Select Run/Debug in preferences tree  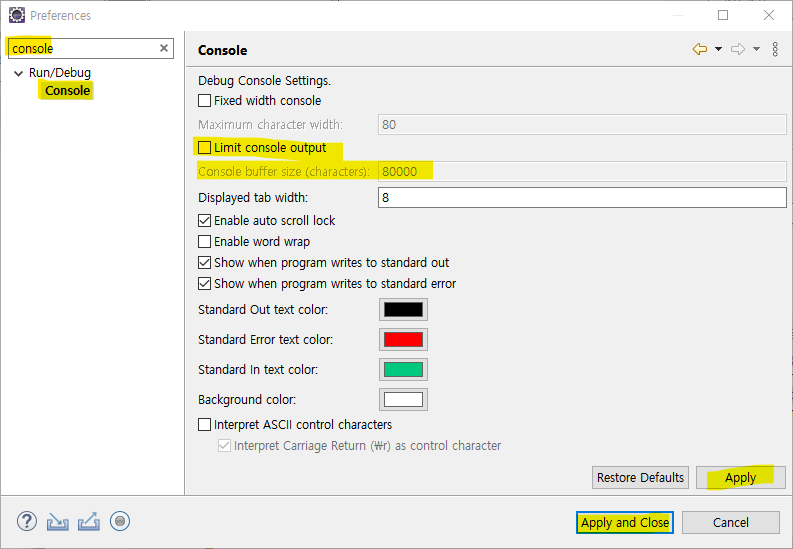point(60,73)
